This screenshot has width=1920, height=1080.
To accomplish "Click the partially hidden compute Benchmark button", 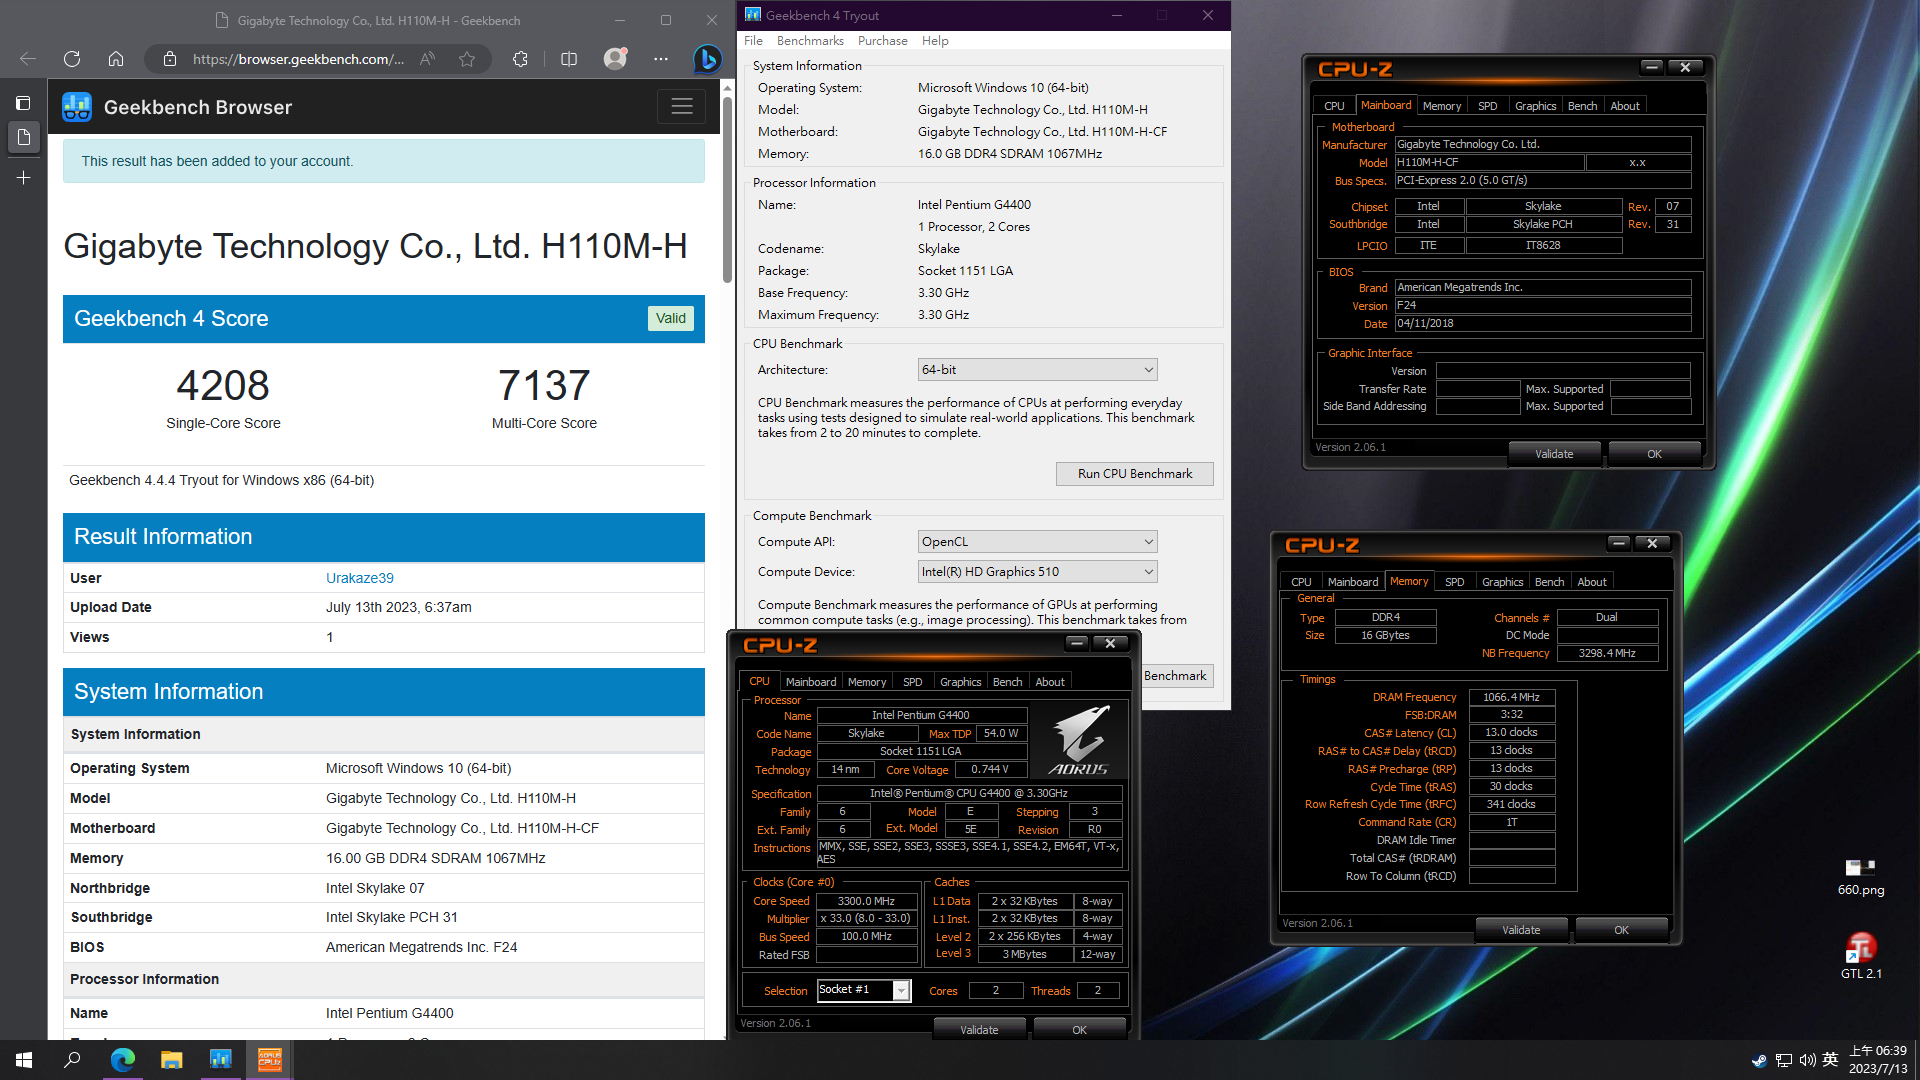I will point(1175,676).
